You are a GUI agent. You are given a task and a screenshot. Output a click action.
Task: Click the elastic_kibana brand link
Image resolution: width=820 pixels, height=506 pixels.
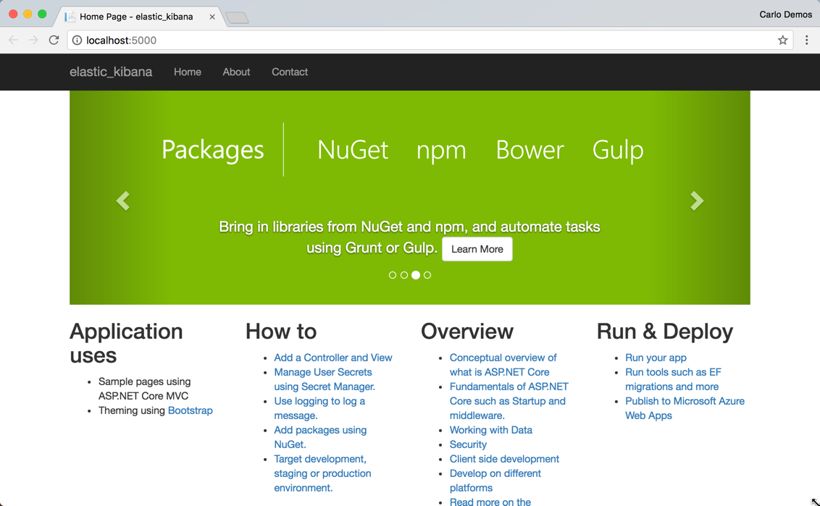(x=111, y=72)
